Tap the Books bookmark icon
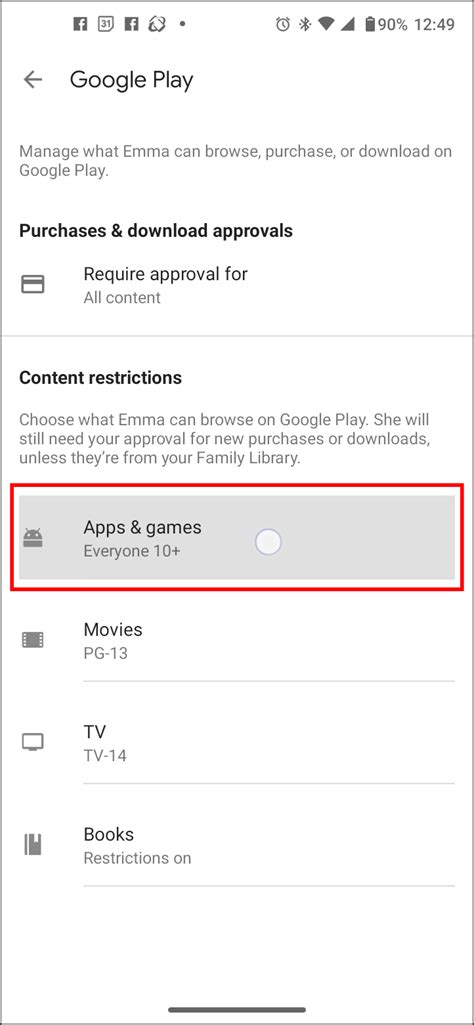Screen dimensions: 474x1025 click(x=33, y=845)
